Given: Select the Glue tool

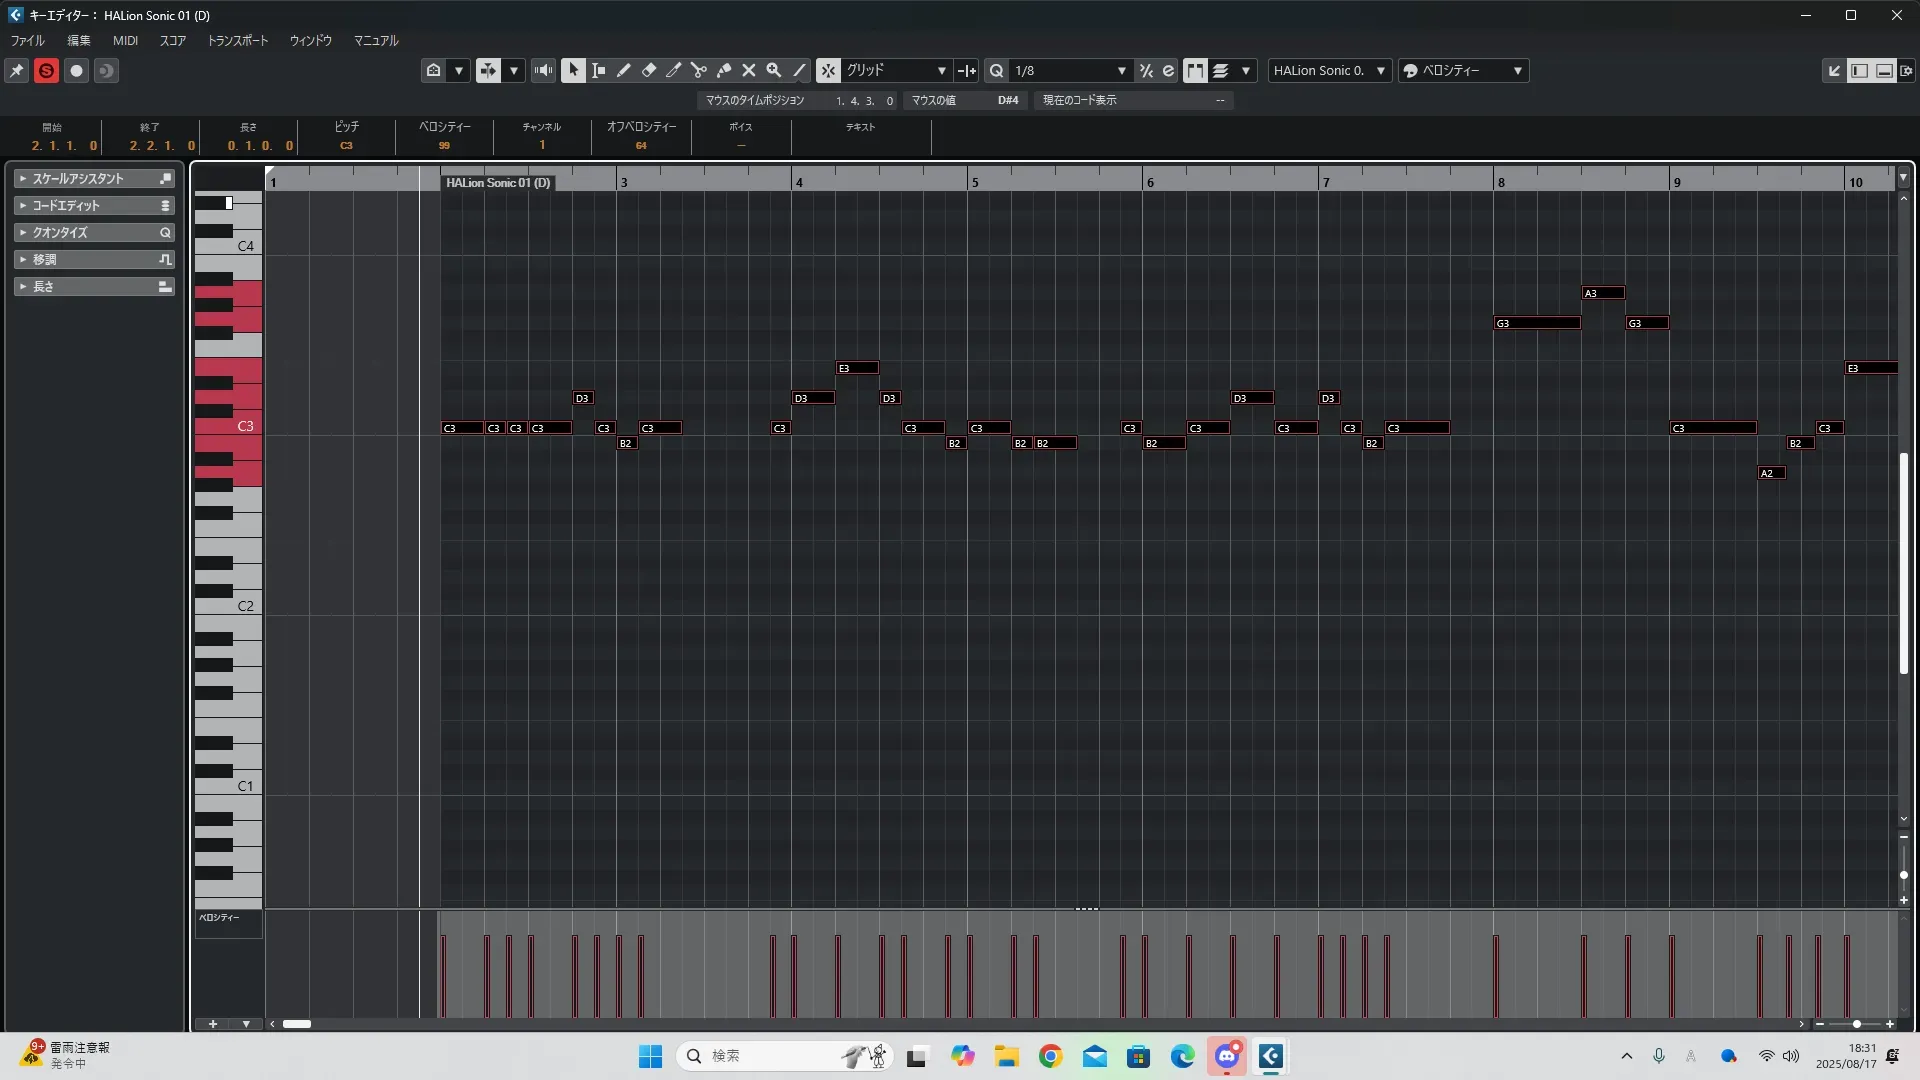Looking at the screenshot, I should click(x=724, y=71).
